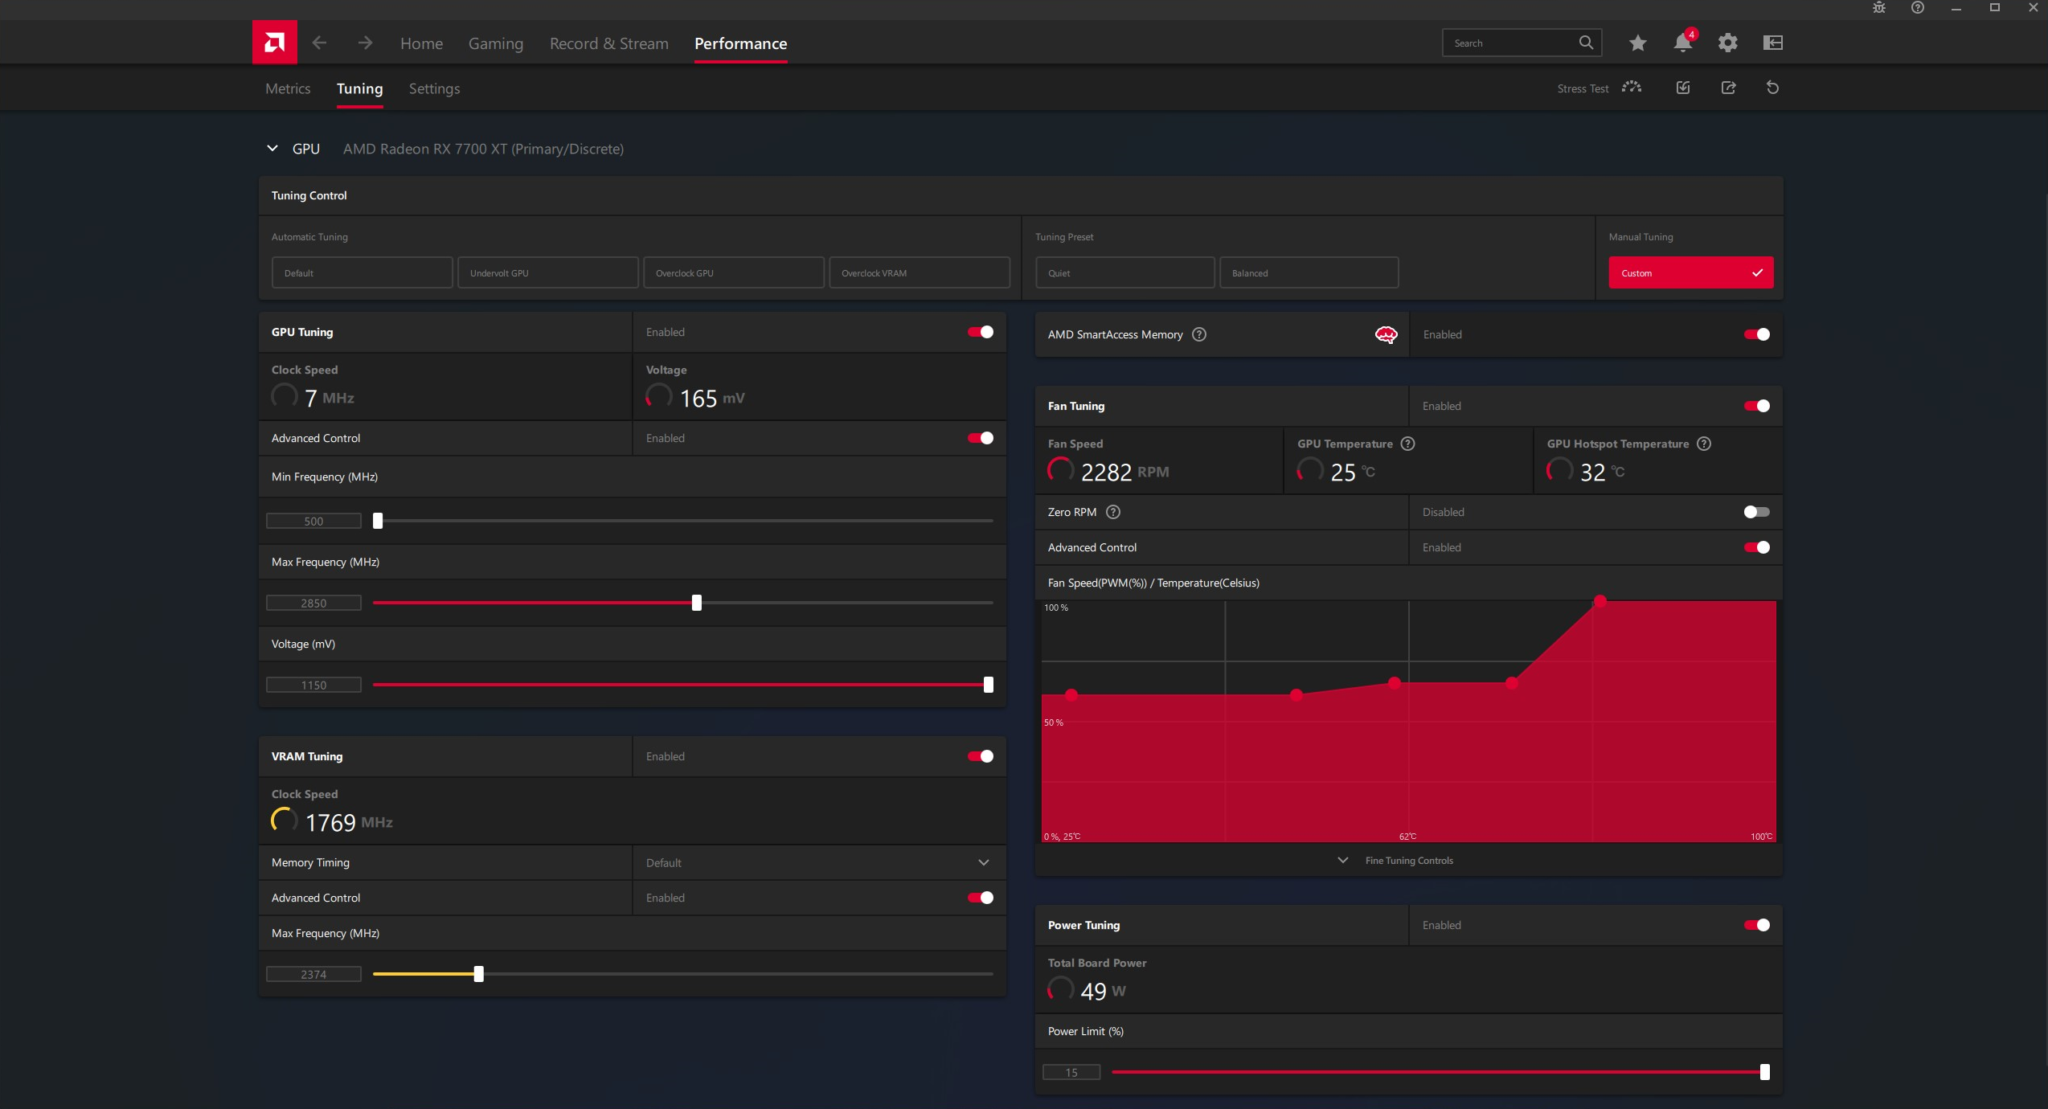Click fan curve point at 100%
2048x1109 pixels.
pyautogui.click(x=1600, y=602)
